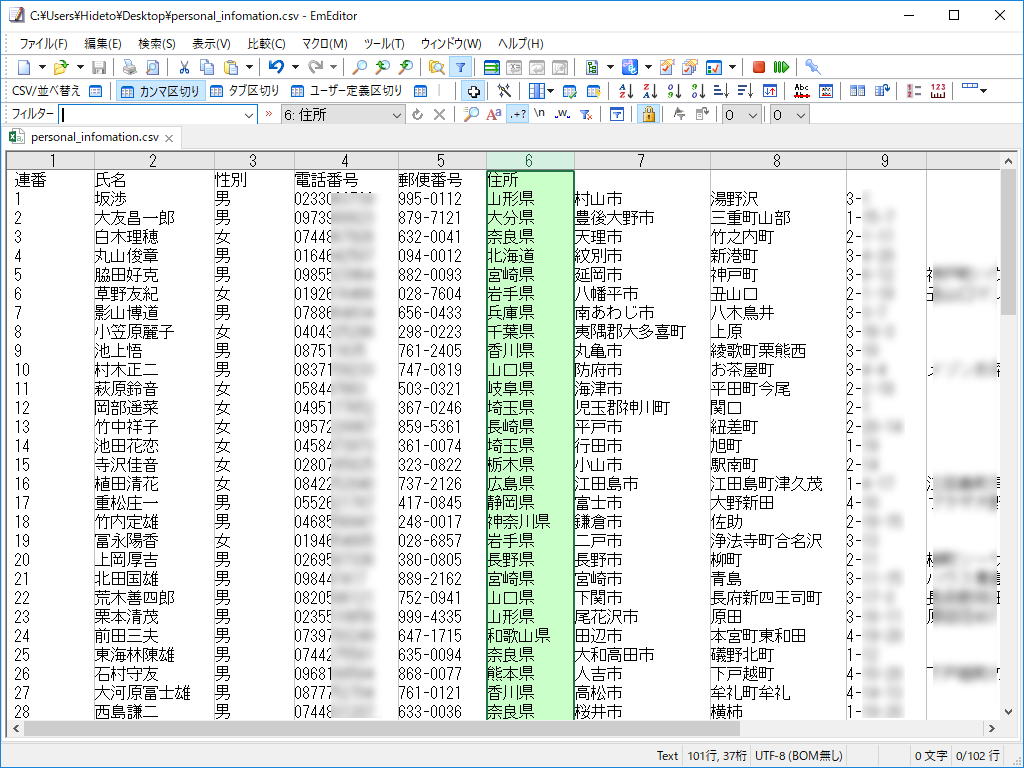The width and height of the screenshot is (1024, 768).
Task: Open New file dropdown arrow
Action: (42, 67)
